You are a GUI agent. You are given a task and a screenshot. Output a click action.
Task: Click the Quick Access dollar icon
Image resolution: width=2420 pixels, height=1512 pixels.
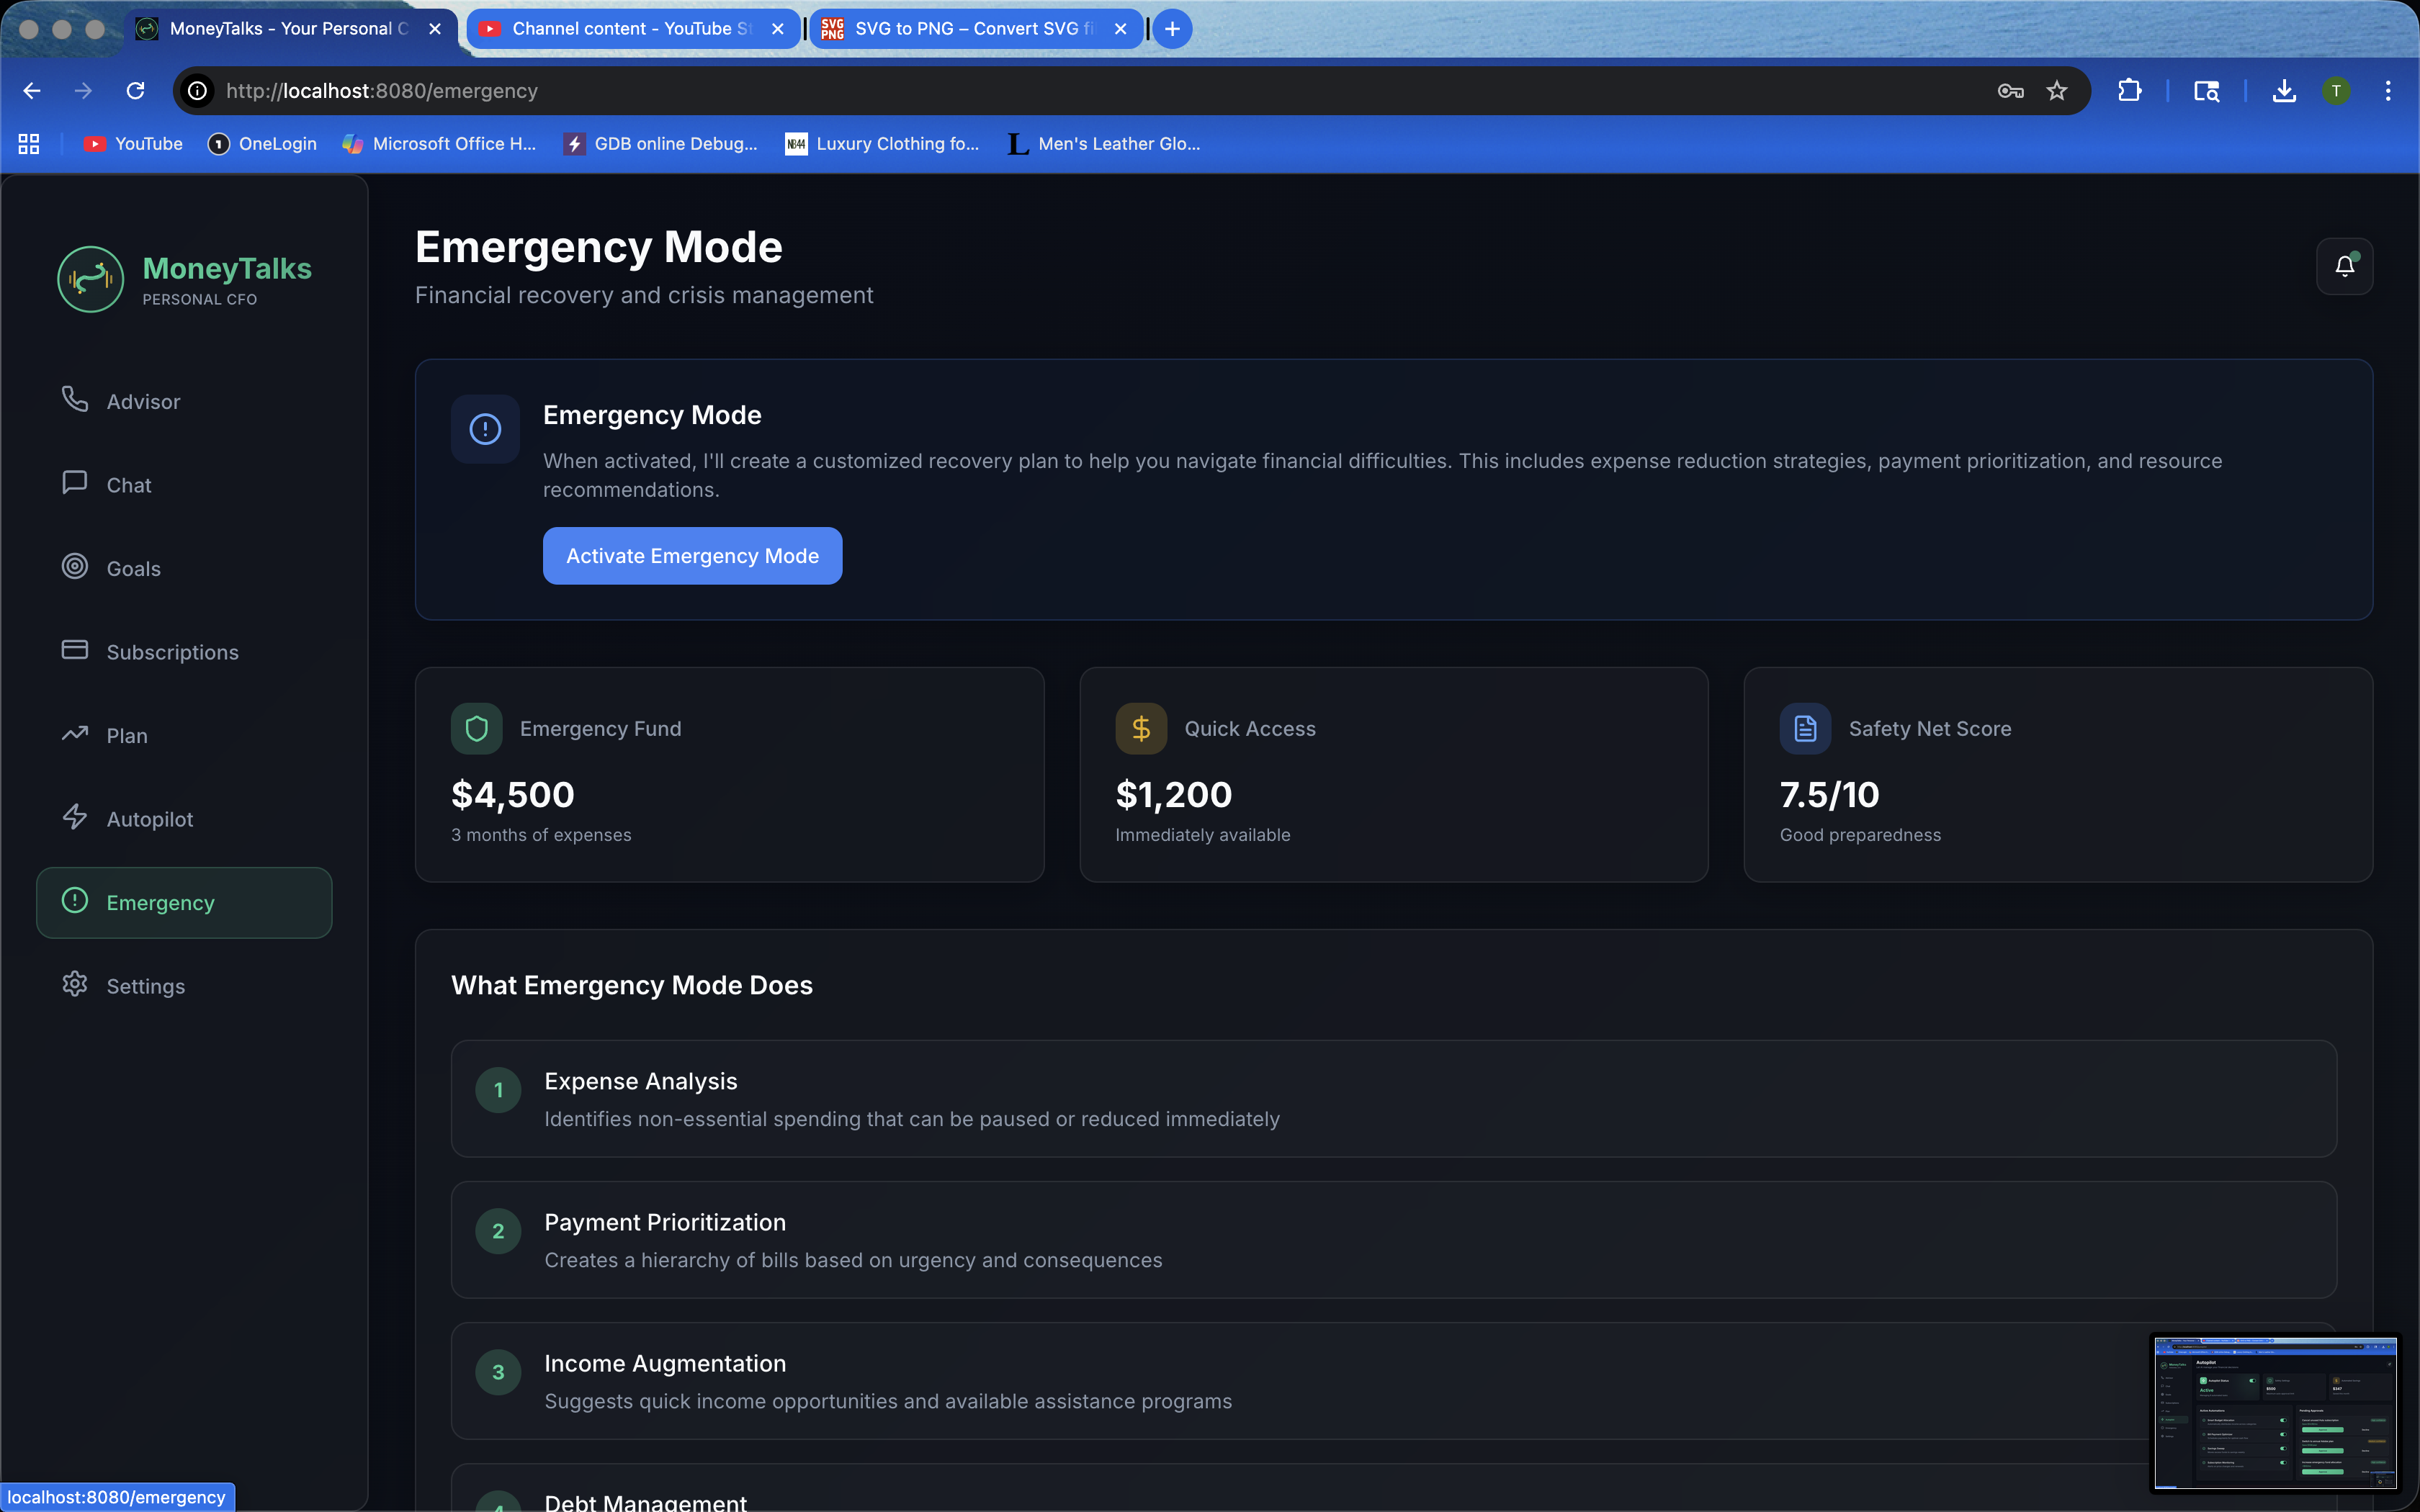coord(1141,728)
